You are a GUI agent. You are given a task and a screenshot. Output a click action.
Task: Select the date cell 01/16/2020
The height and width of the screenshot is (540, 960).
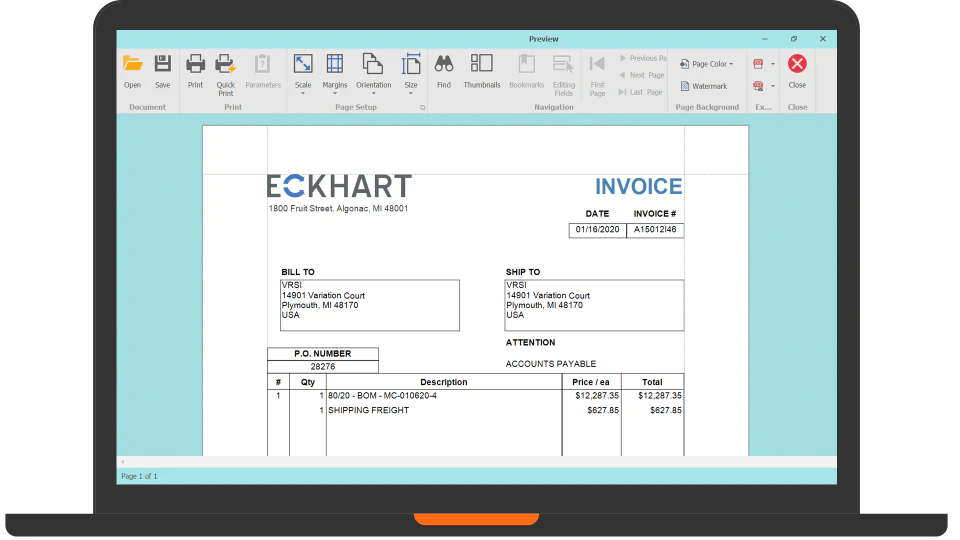pyautogui.click(x=598, y=230)
